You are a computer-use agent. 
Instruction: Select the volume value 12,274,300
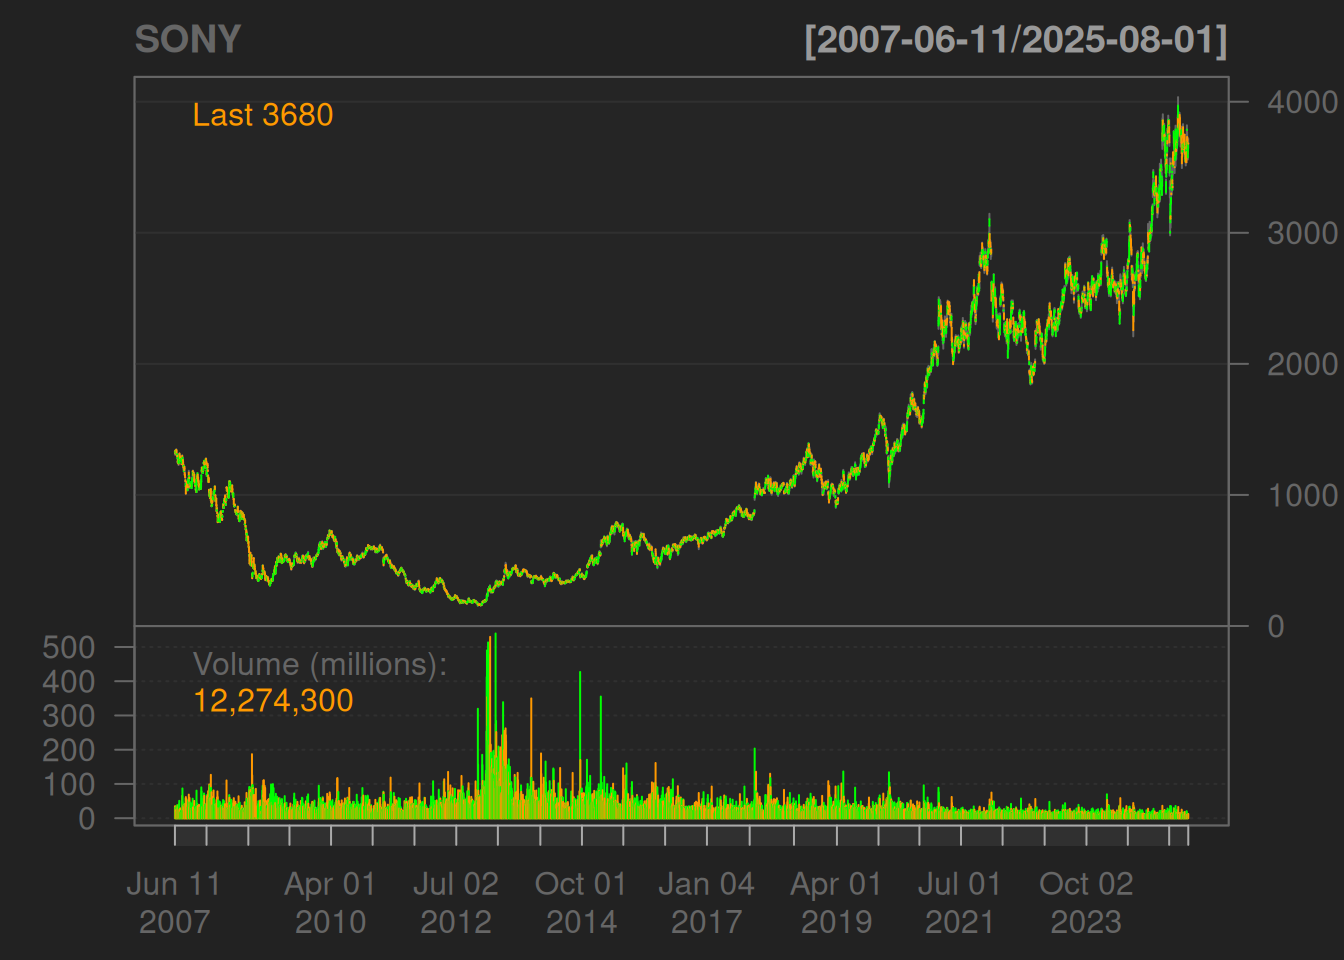(x=273, y=700)
